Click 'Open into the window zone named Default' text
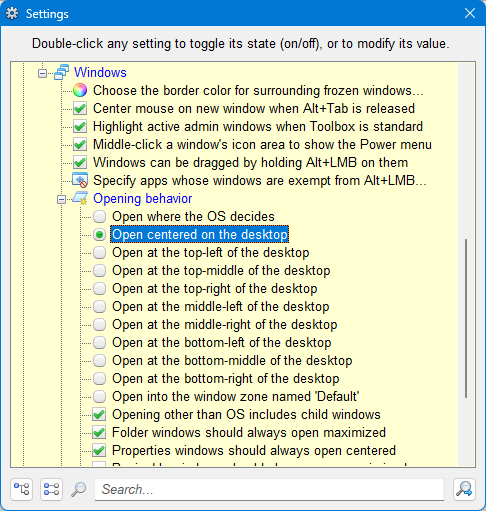The width and height of the screenshot is (486, 511). [x=236, y=396]
